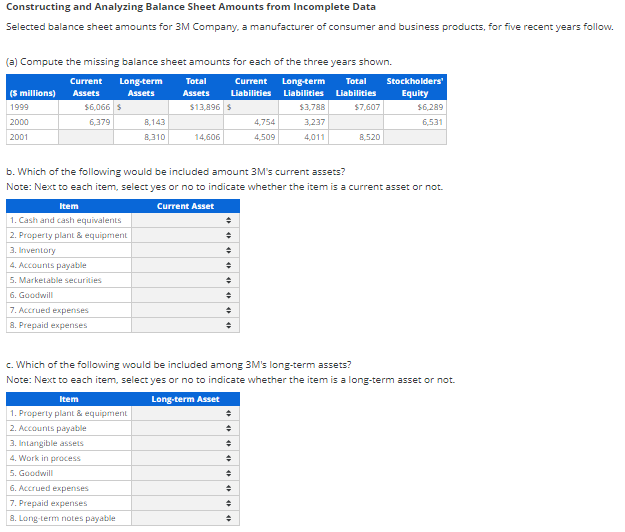
Task: Open the Intangible assets dropdown
Action: coord(185,444)
